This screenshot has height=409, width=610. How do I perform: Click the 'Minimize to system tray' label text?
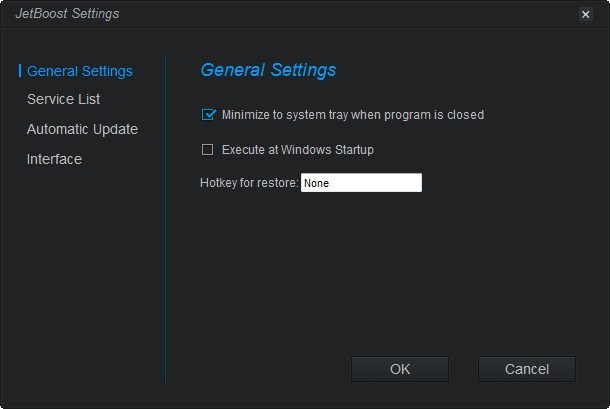point(352,115)
